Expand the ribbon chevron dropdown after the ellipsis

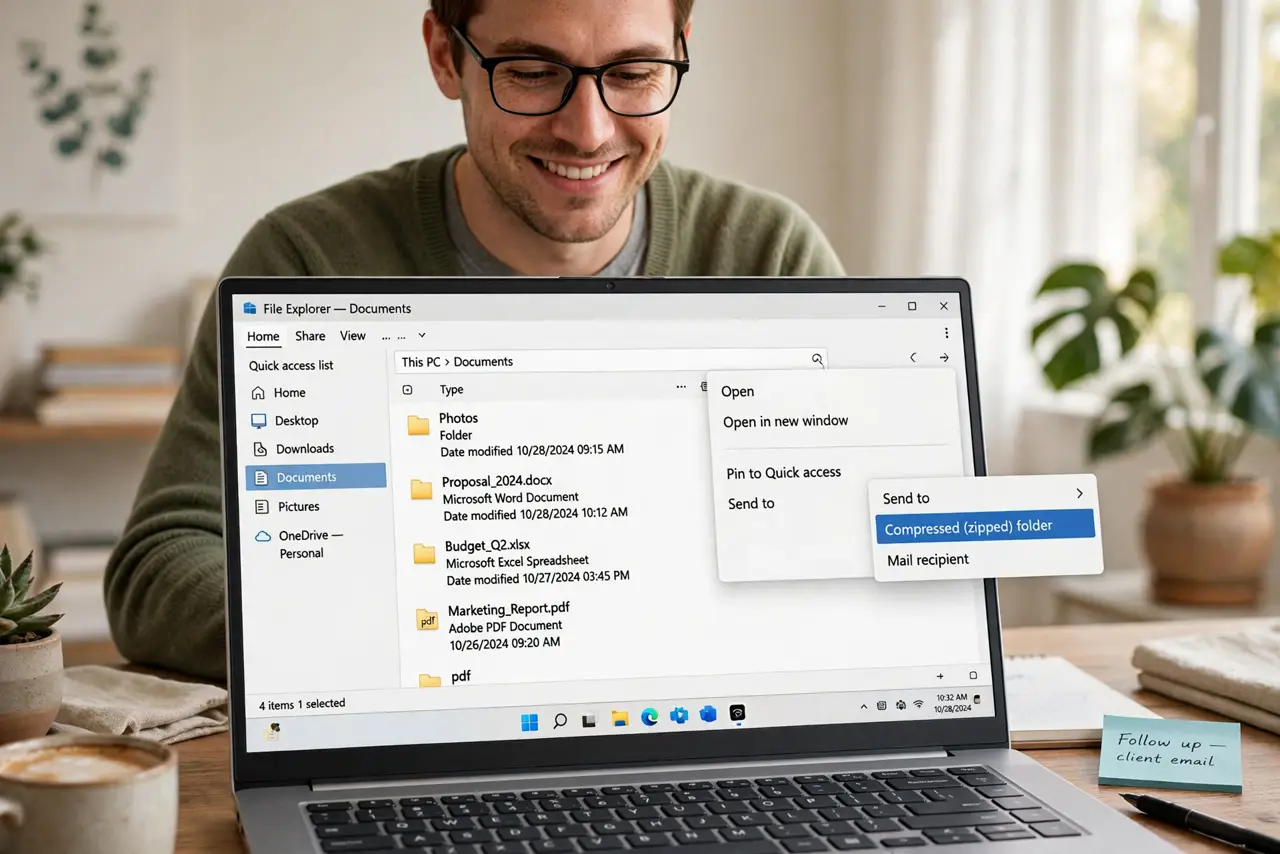(x=421, y=336)
